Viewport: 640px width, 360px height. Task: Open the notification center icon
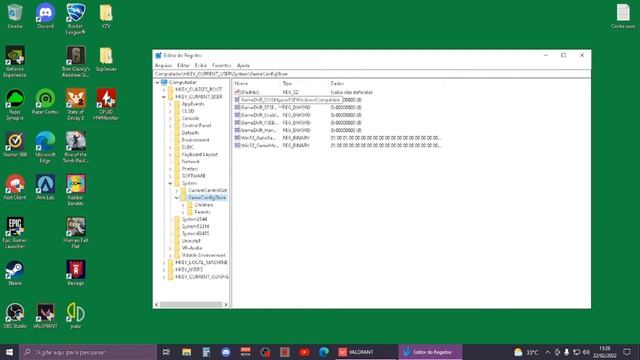[627, 352]
